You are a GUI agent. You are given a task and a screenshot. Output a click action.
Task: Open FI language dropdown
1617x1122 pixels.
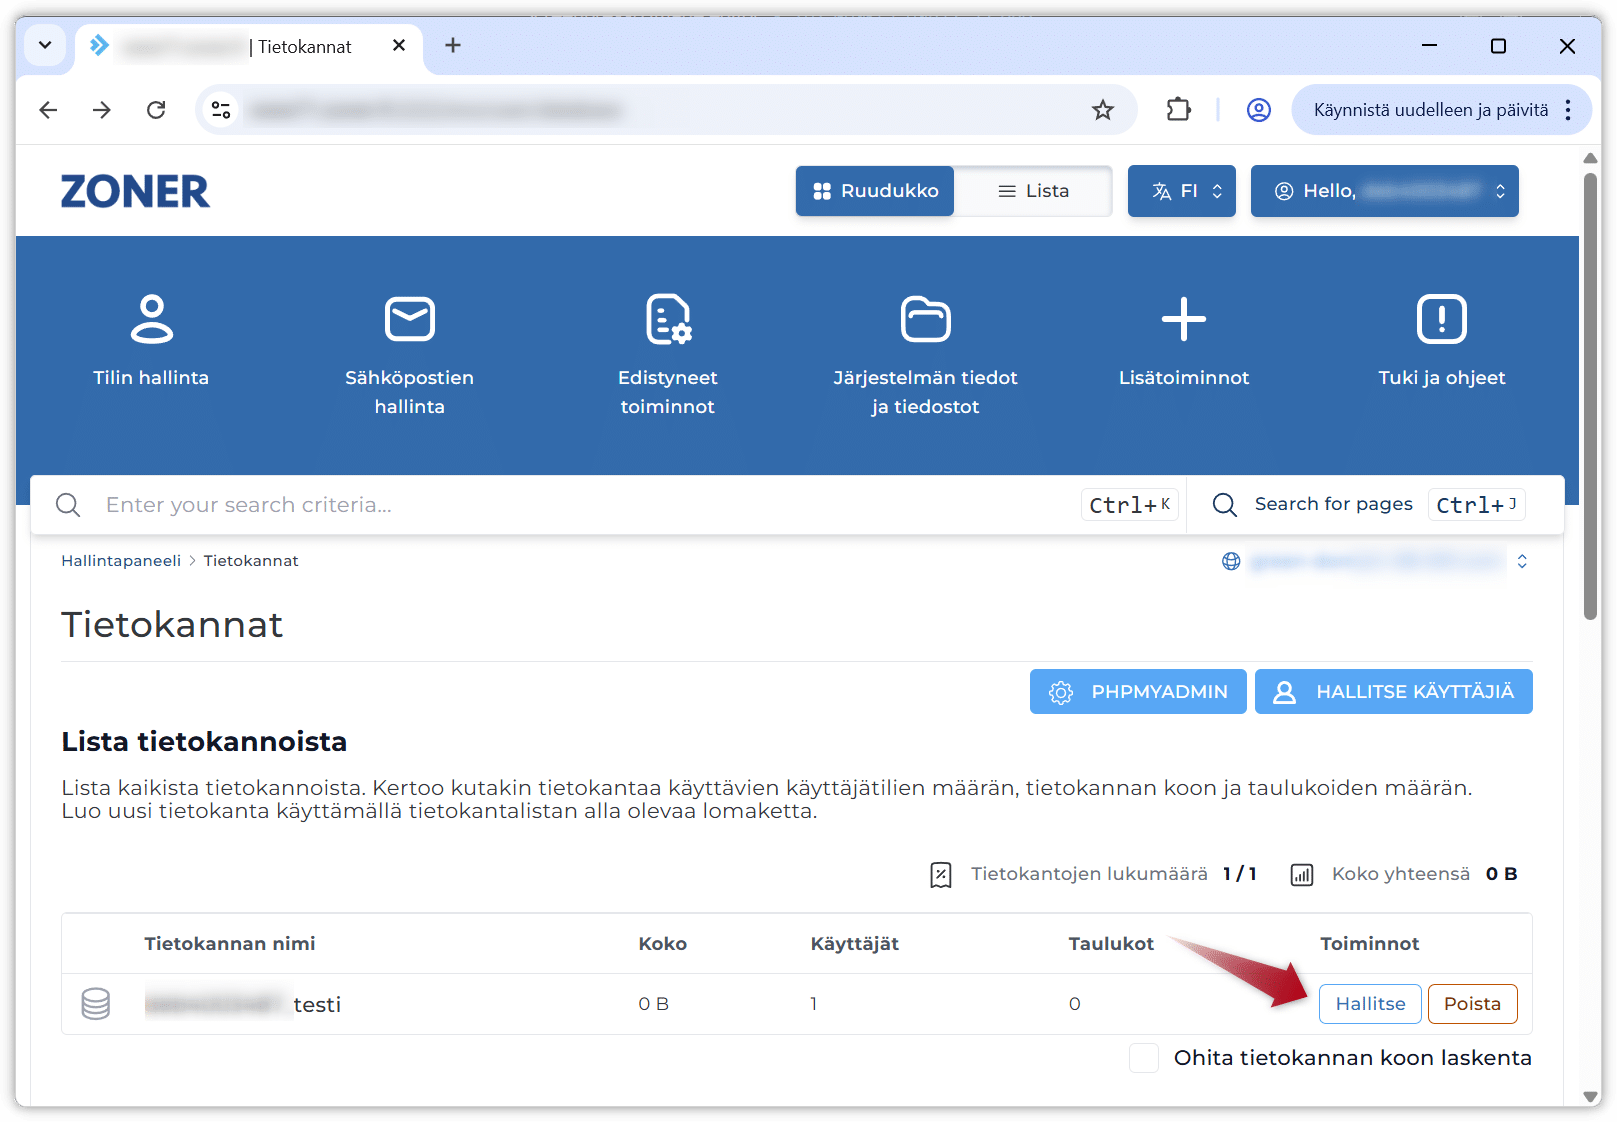pos(1182,191)
